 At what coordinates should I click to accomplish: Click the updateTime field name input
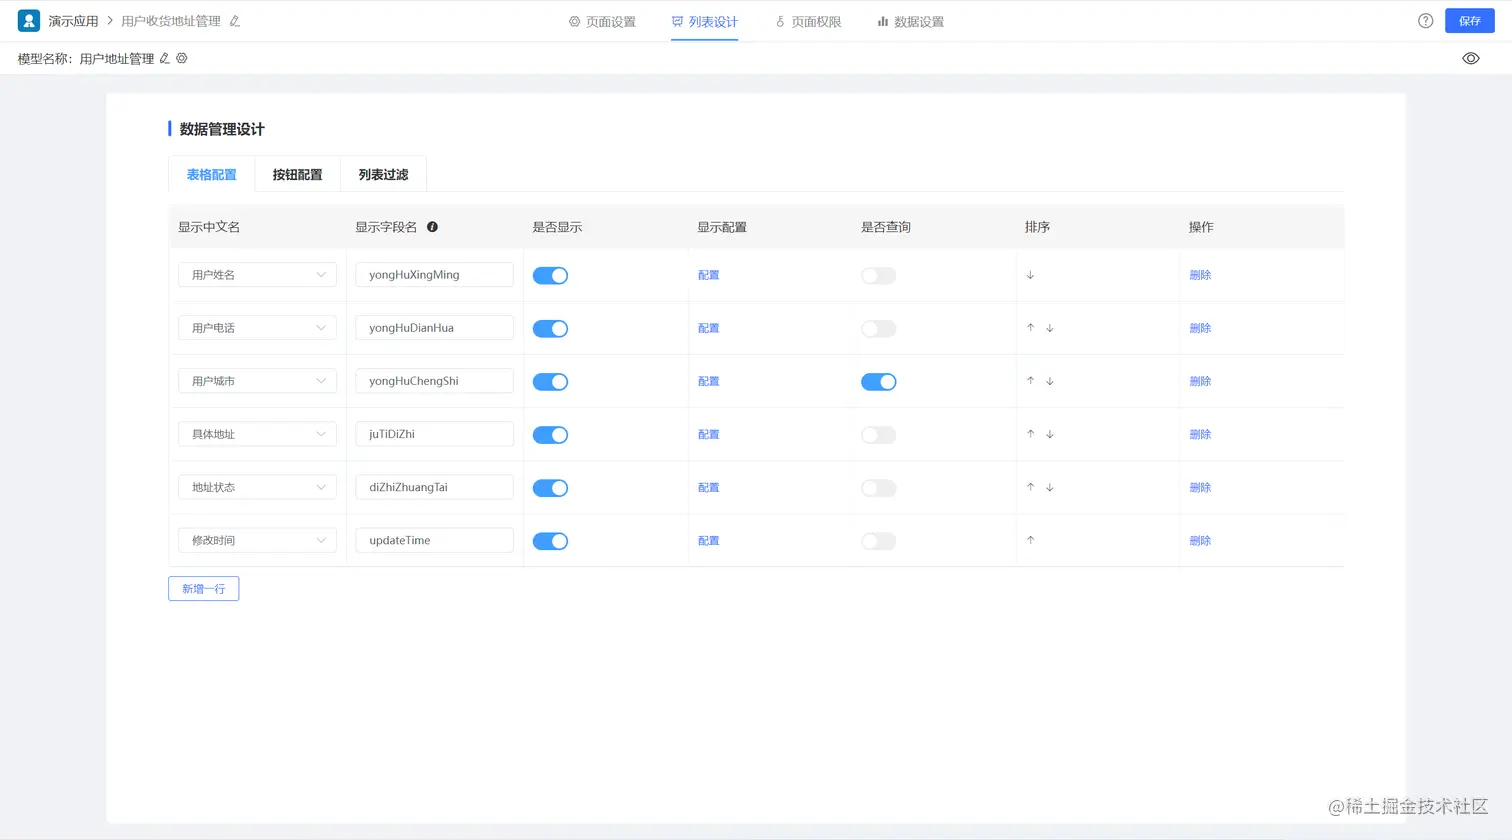pyautogui.click(x=434, y=540)
